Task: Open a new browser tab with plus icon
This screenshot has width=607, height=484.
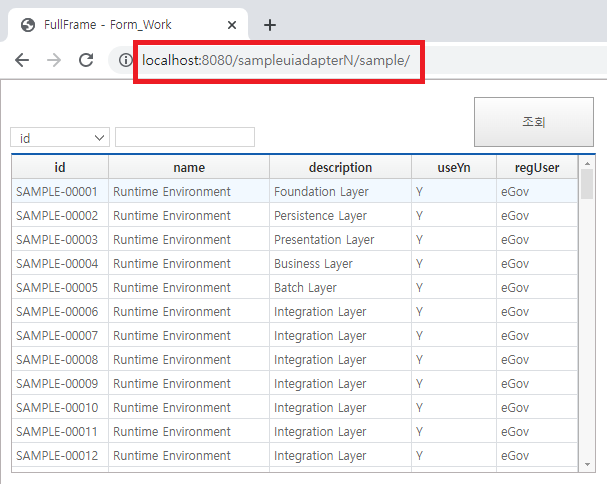Action: coord(269,25)
